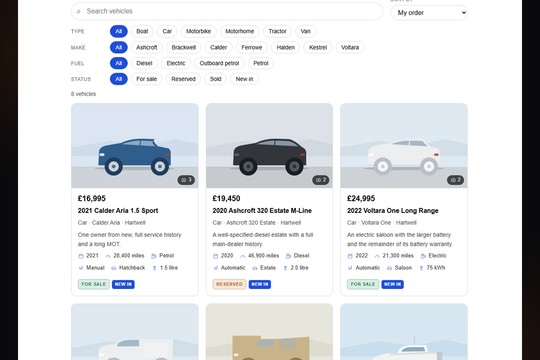Image resolution: width=540 pixels, height=360 pixels.
Task: Click photo count badge on Voltara One
Action: tap(455, 180)
